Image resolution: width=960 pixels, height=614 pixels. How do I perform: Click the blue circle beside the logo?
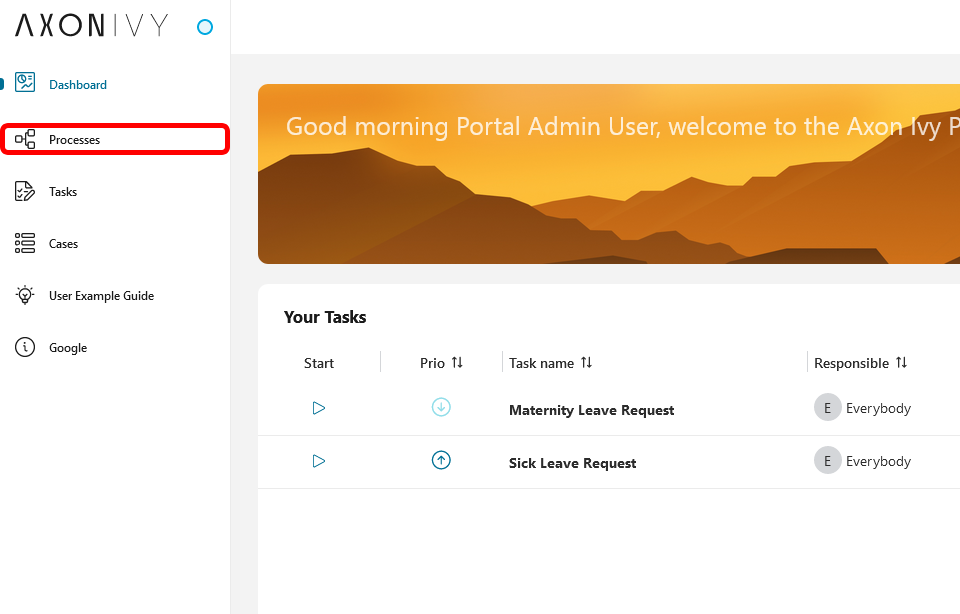pyautogui.click(x=205, y=27)
